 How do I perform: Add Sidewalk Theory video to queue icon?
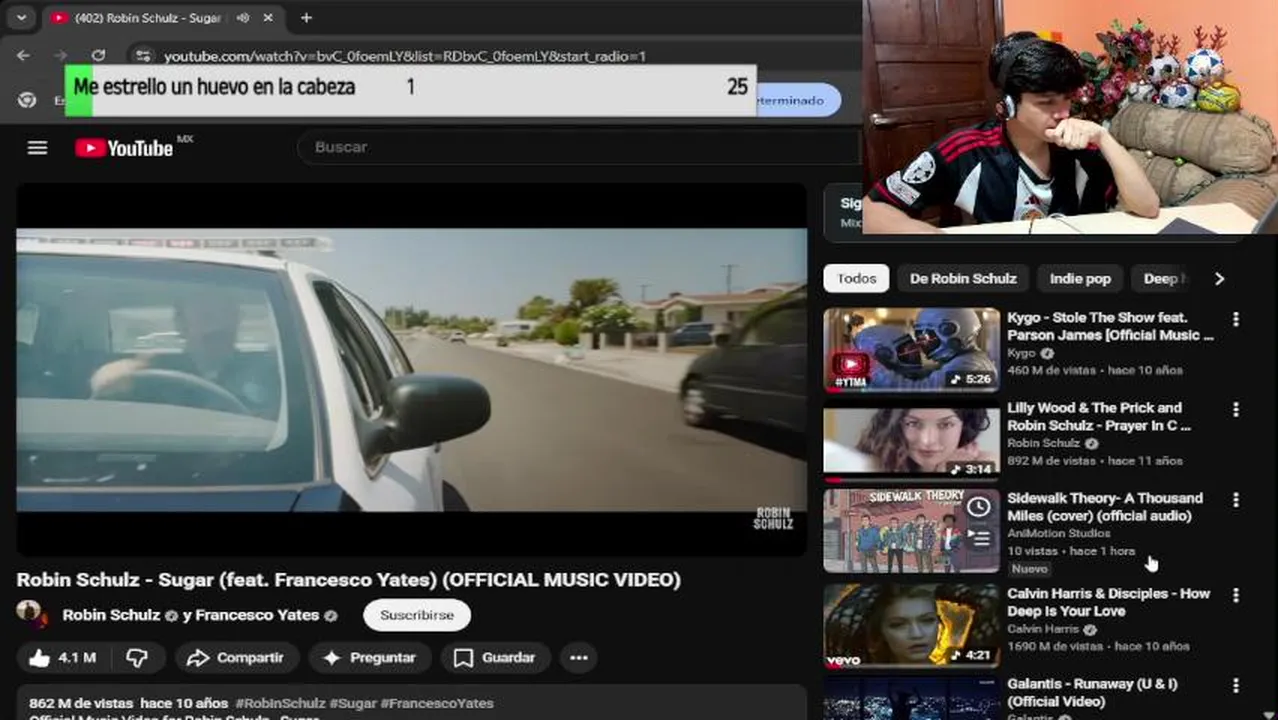(x=979, y=538)
